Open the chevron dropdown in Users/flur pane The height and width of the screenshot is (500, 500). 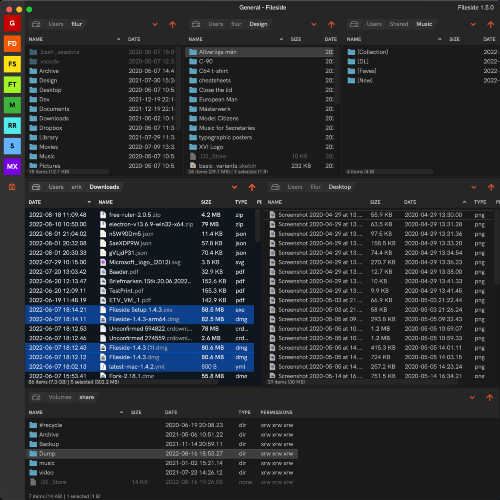click(155, 24)
